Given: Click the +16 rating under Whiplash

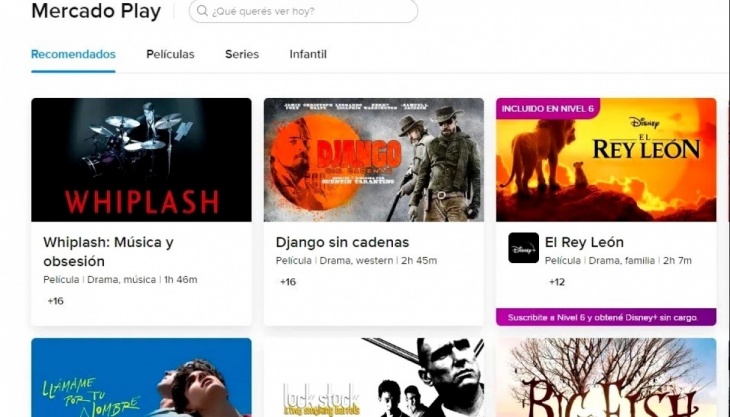Looking at the screenshot, I should click(55, 301).
